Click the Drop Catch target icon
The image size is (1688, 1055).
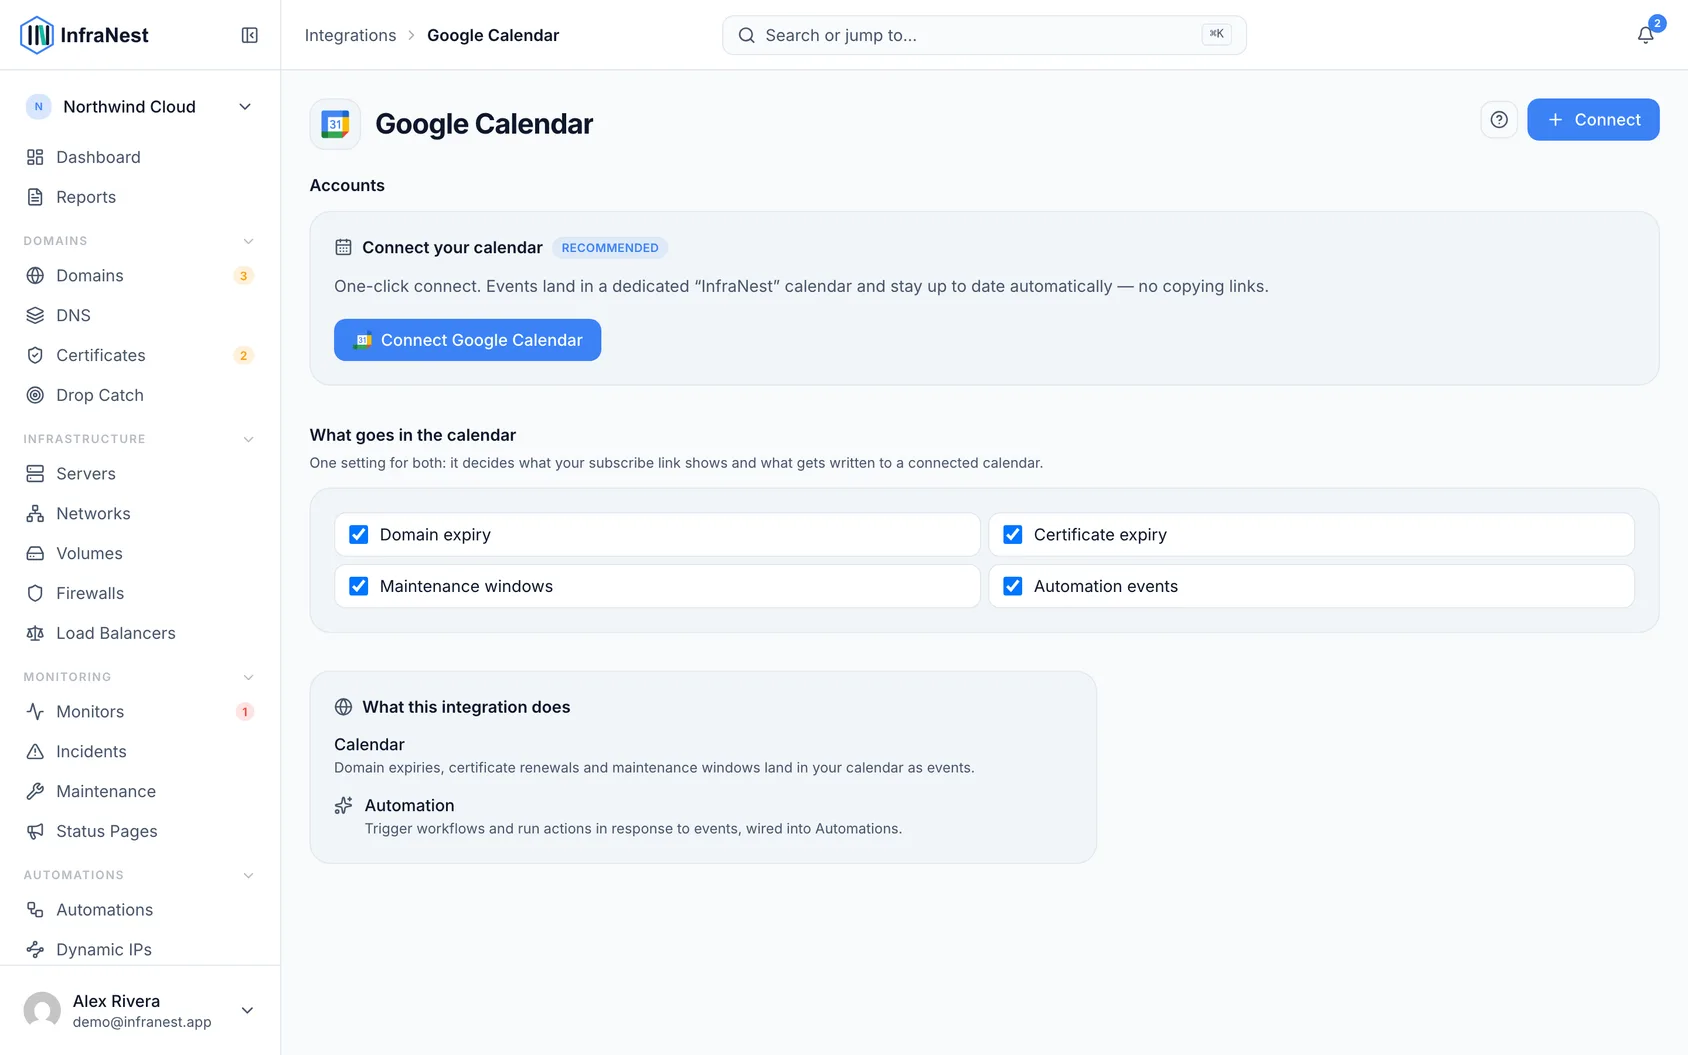pyautogui.click(x=35, y=395)
